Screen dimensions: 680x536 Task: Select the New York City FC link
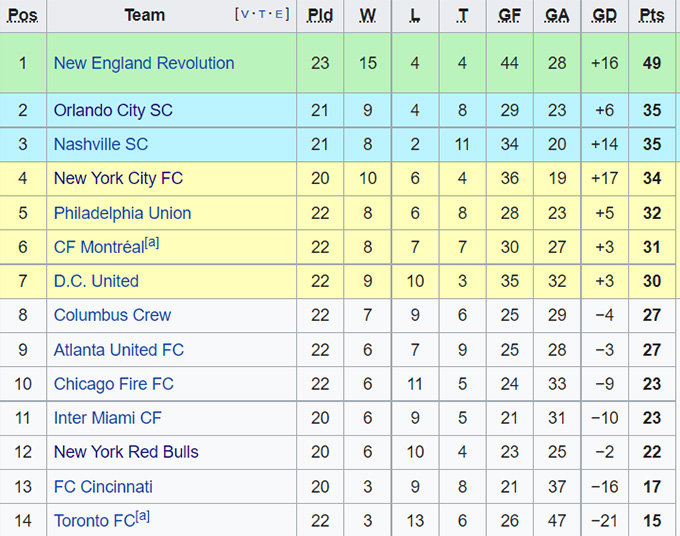(118, 179)
